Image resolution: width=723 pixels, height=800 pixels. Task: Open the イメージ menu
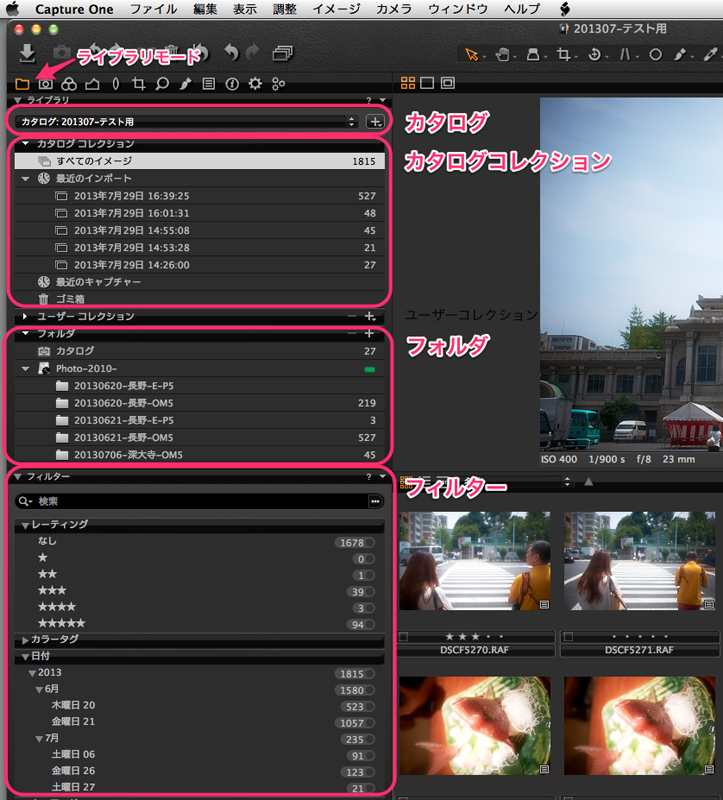coord(336,9)
